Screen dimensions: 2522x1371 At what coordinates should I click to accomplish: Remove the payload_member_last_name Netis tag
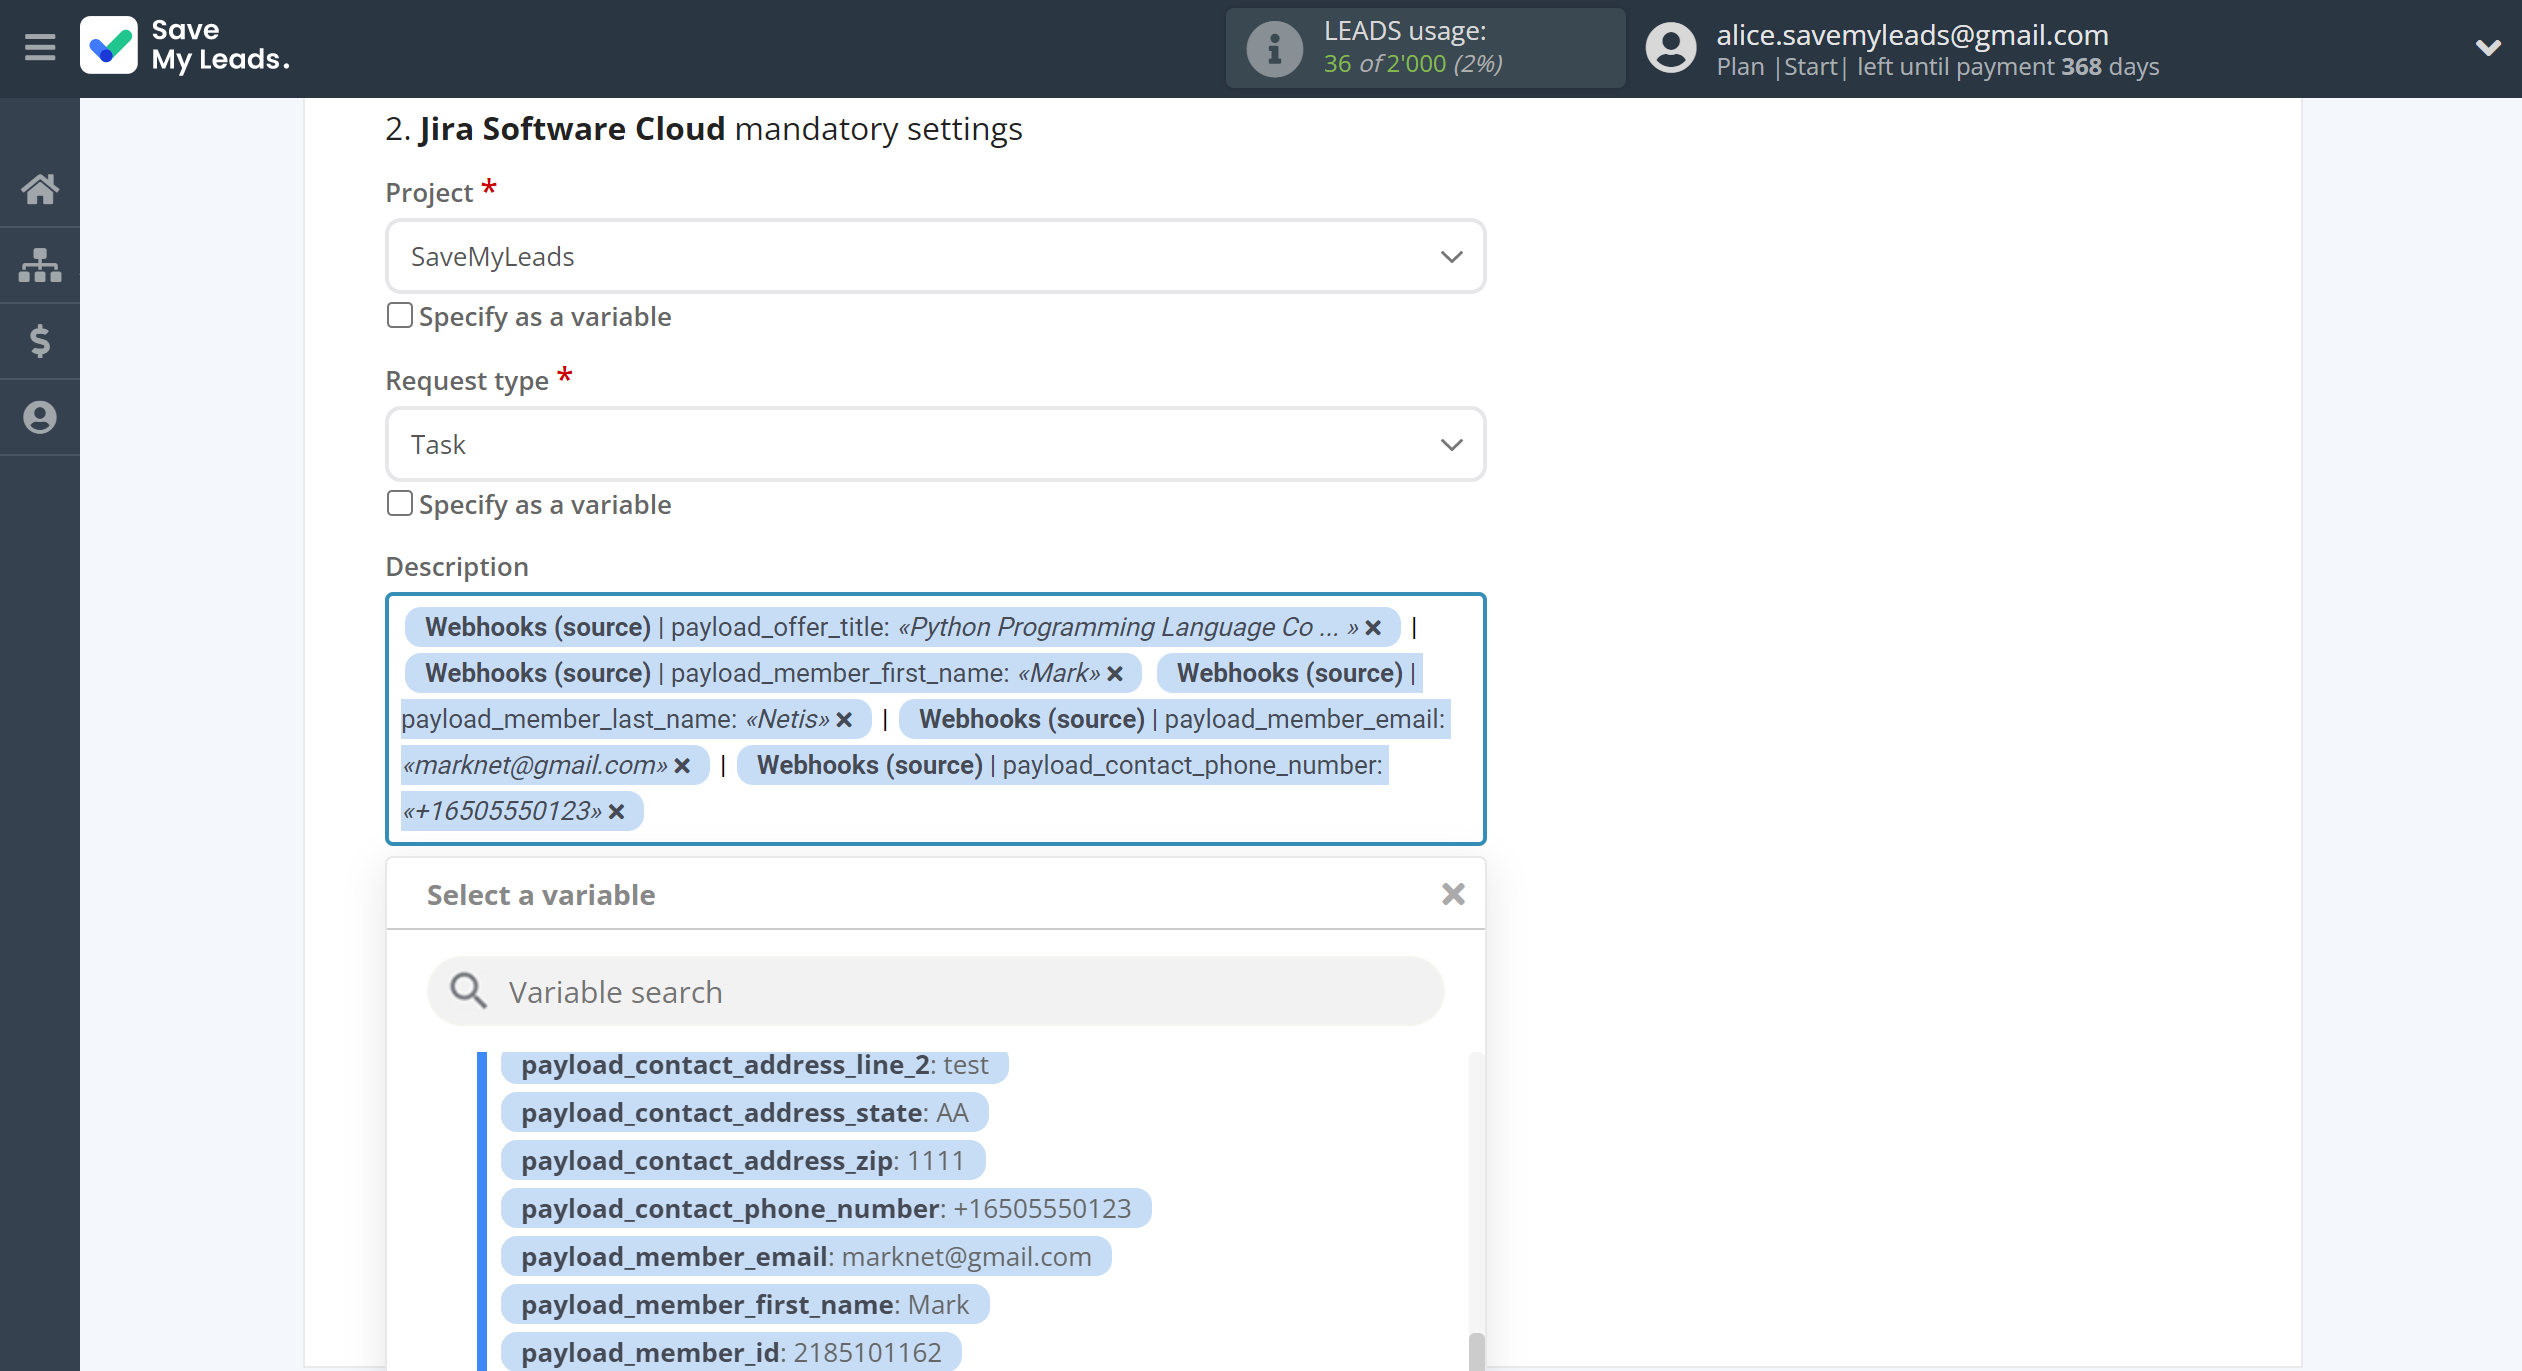click(x=844, y=720)
